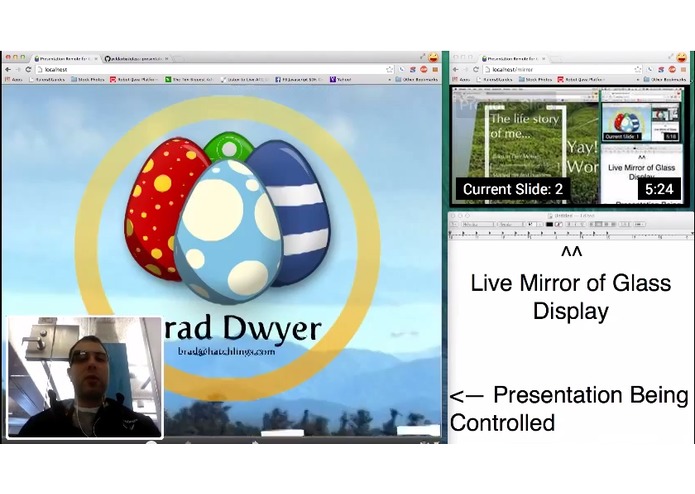Open the phone extension icon in left browser
The image size is (695, 494).
click(402, 70)
